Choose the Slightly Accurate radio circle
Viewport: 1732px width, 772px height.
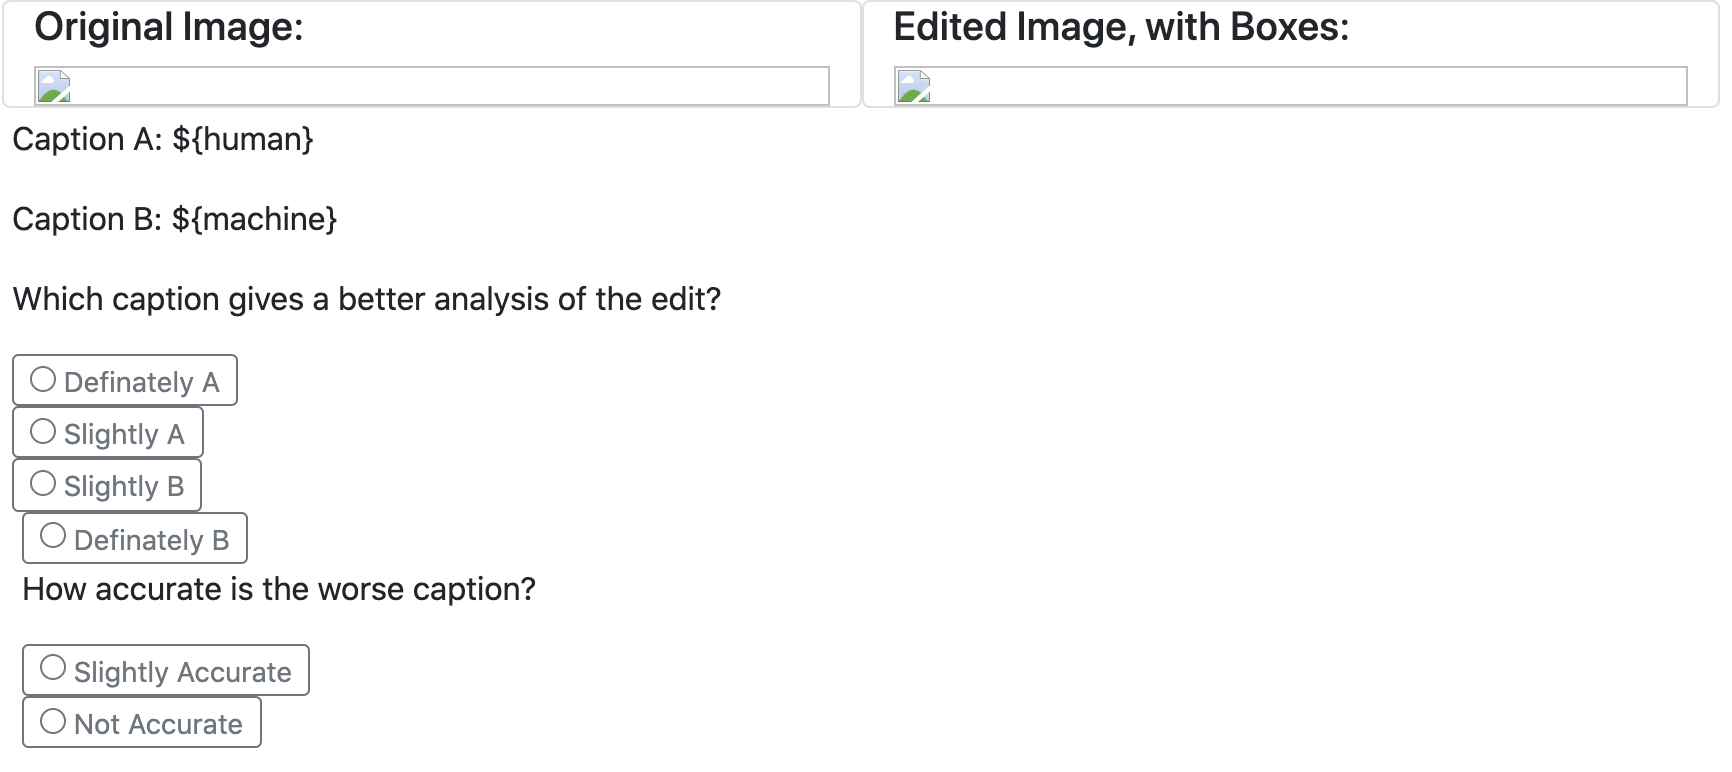[53, 668]
